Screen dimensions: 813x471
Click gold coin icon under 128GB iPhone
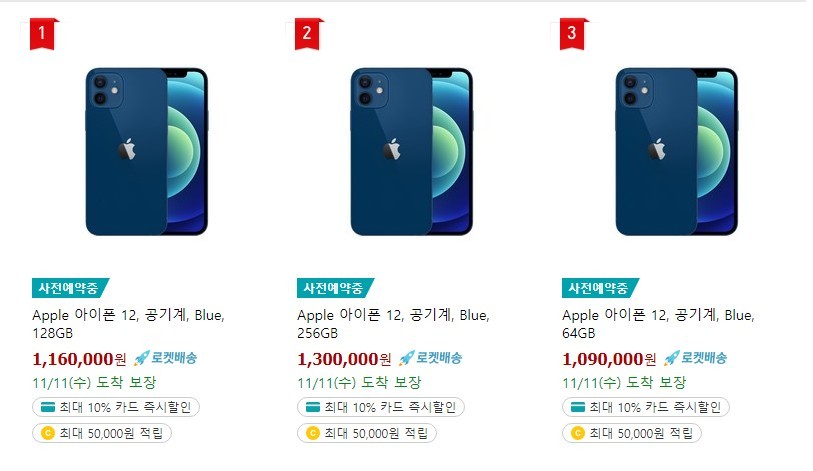48,433
